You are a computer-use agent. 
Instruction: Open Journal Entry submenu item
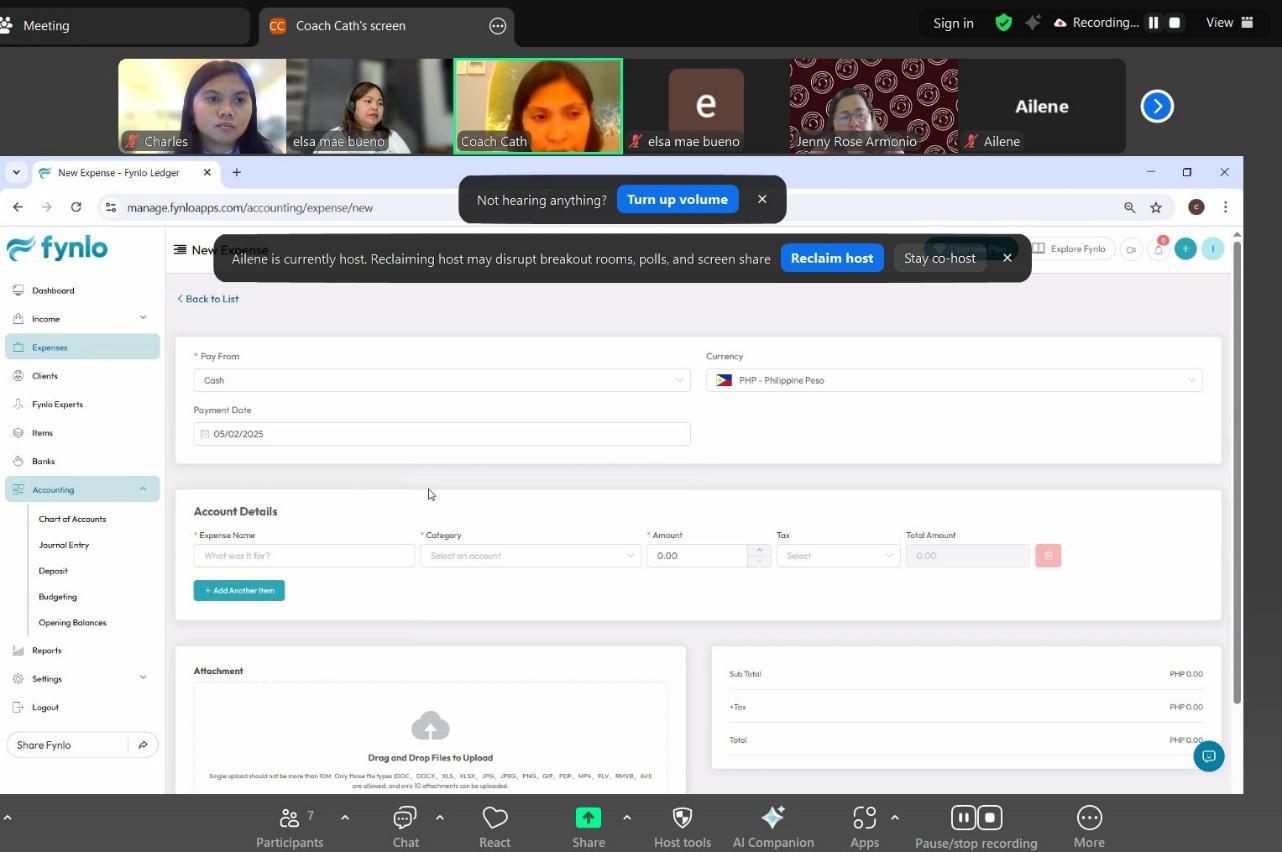click(64, 545)
